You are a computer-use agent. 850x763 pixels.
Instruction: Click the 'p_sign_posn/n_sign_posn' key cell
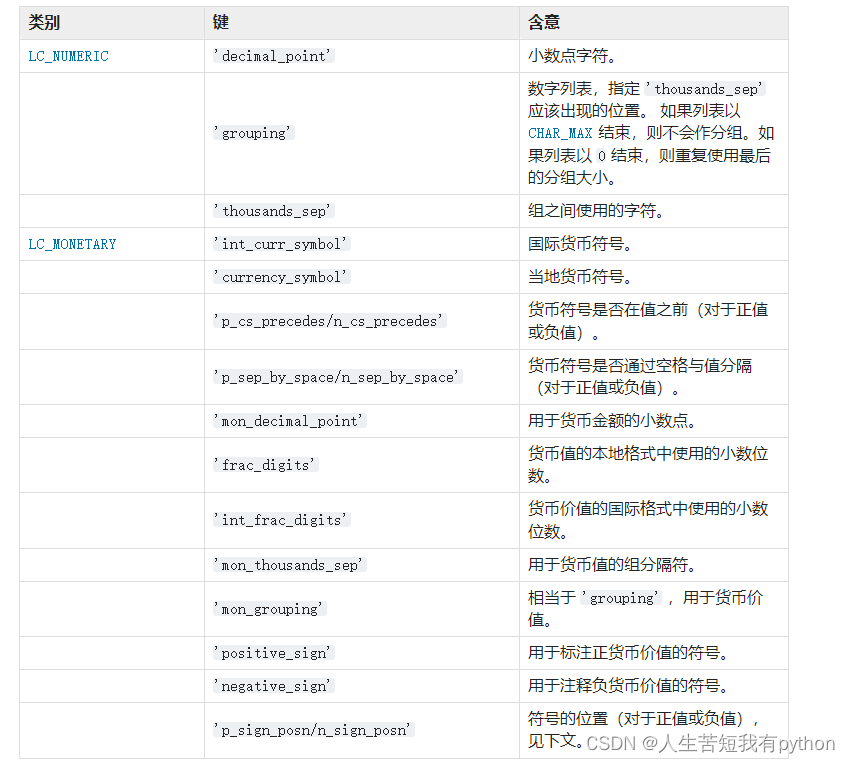pyautogui.click(x=315, y=730)
